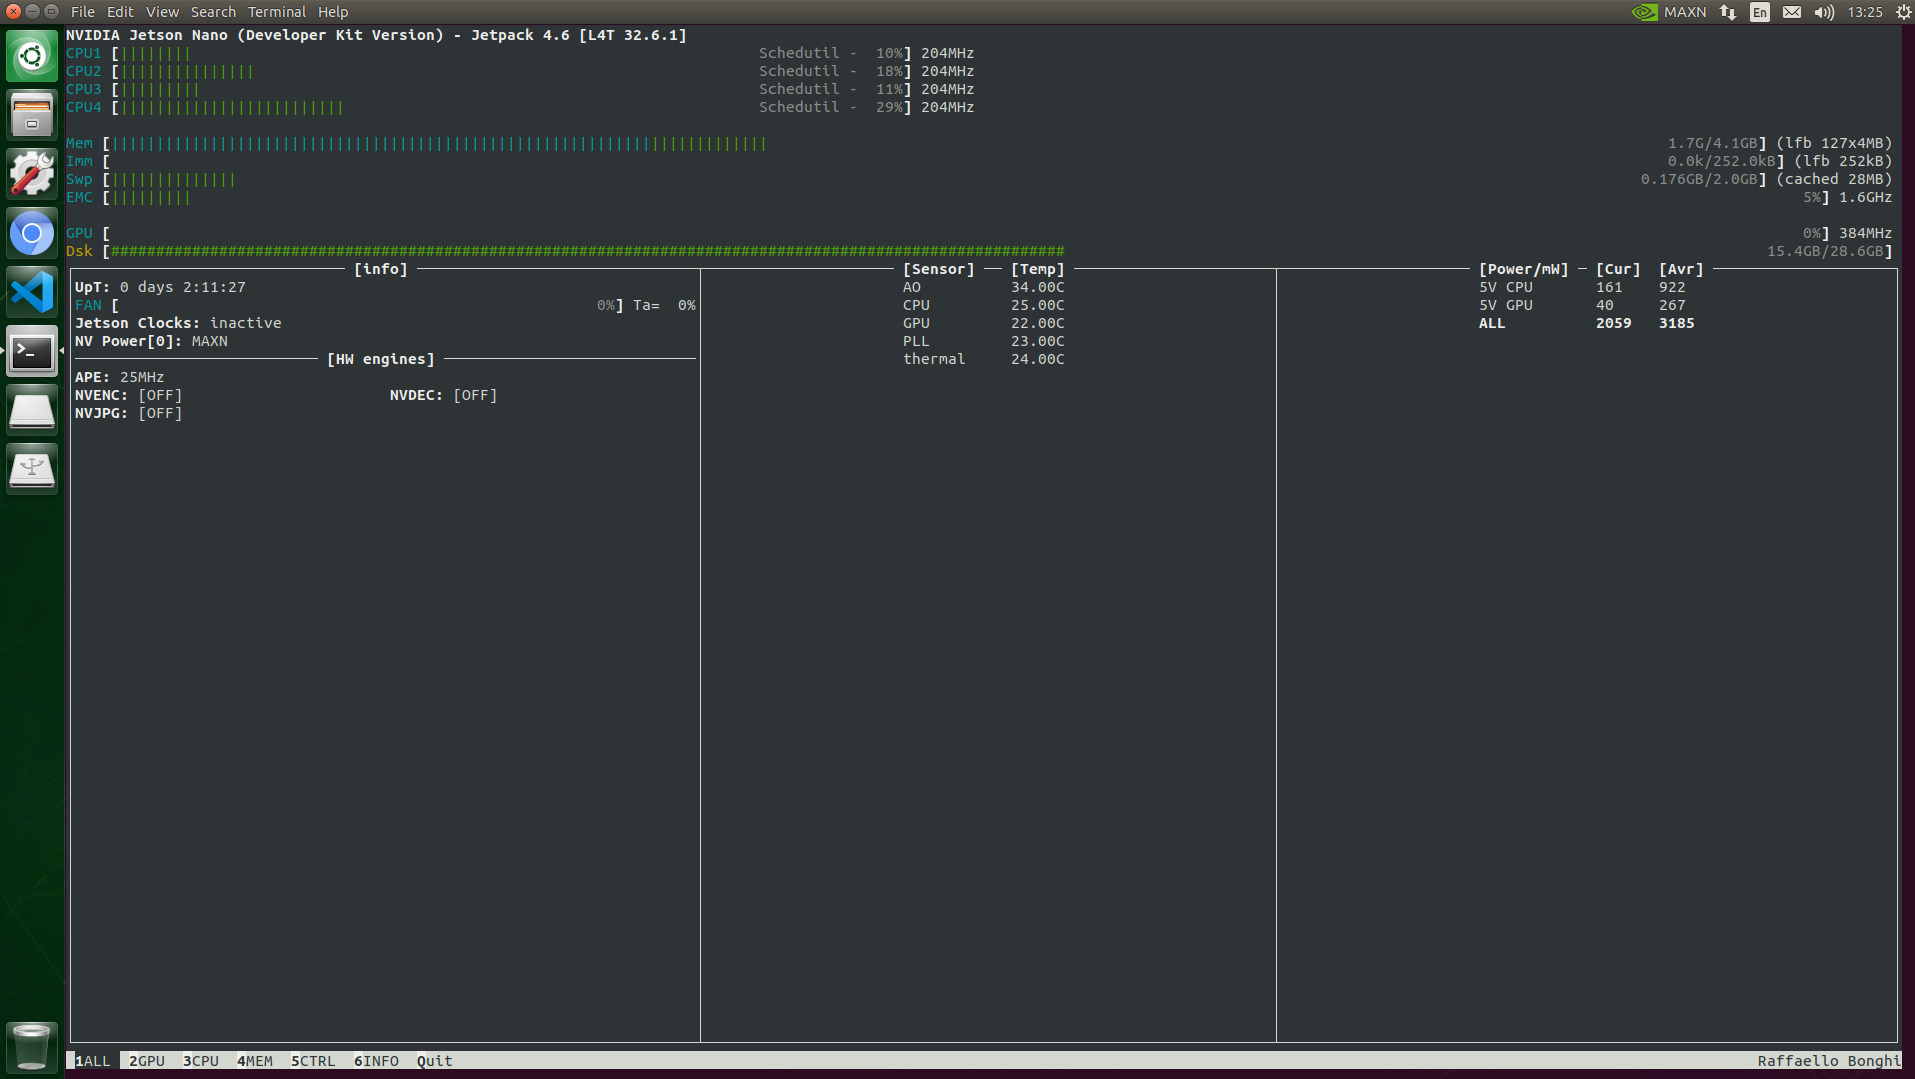This screenshot has height=1079, width=1915.
Task: Click the 5V CPU power row
Action: tap(1583, 287)
